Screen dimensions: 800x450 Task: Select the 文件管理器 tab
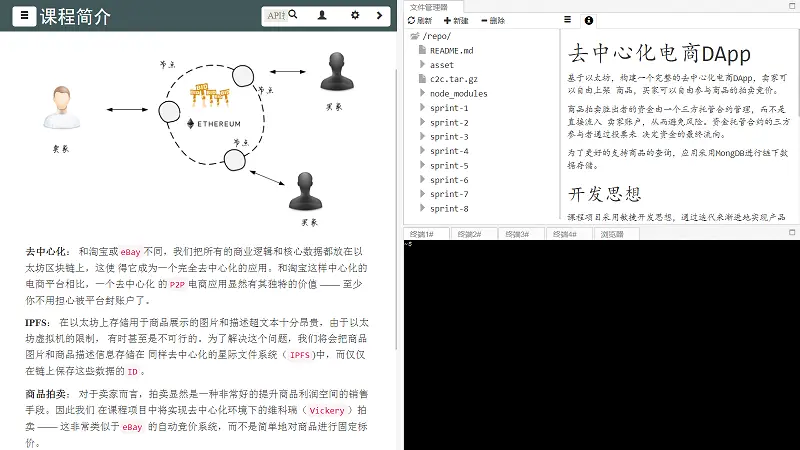click(x=428, y=7)
